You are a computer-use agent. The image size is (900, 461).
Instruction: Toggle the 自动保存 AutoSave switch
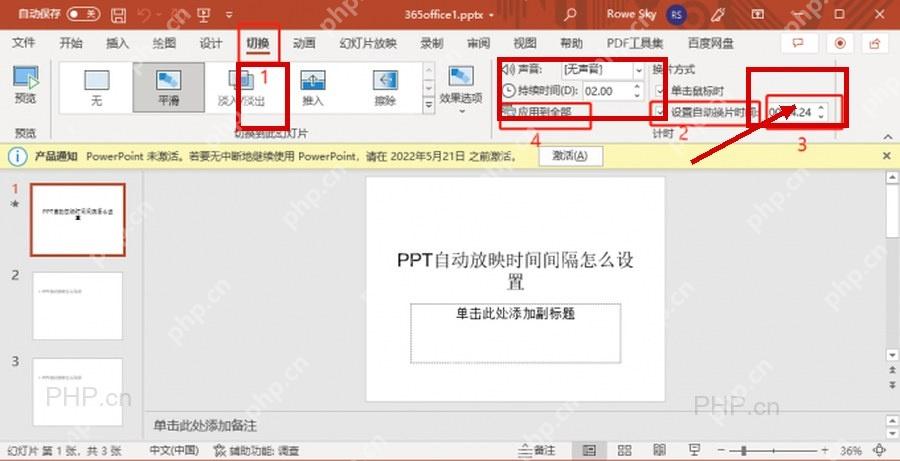(x=83, y=14)
